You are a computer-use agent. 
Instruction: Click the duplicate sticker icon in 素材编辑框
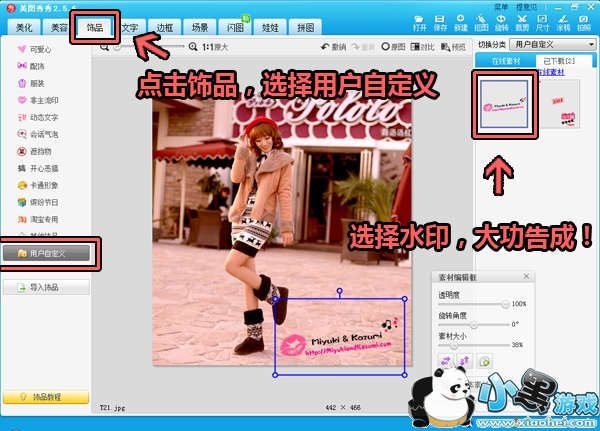click(484, 361)
